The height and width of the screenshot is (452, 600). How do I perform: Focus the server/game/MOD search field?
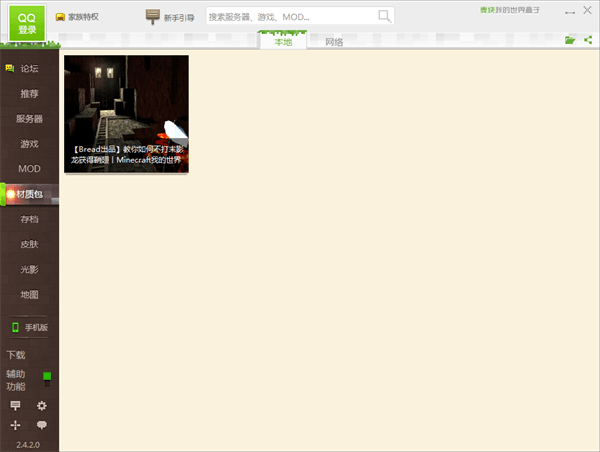point(290,16)
